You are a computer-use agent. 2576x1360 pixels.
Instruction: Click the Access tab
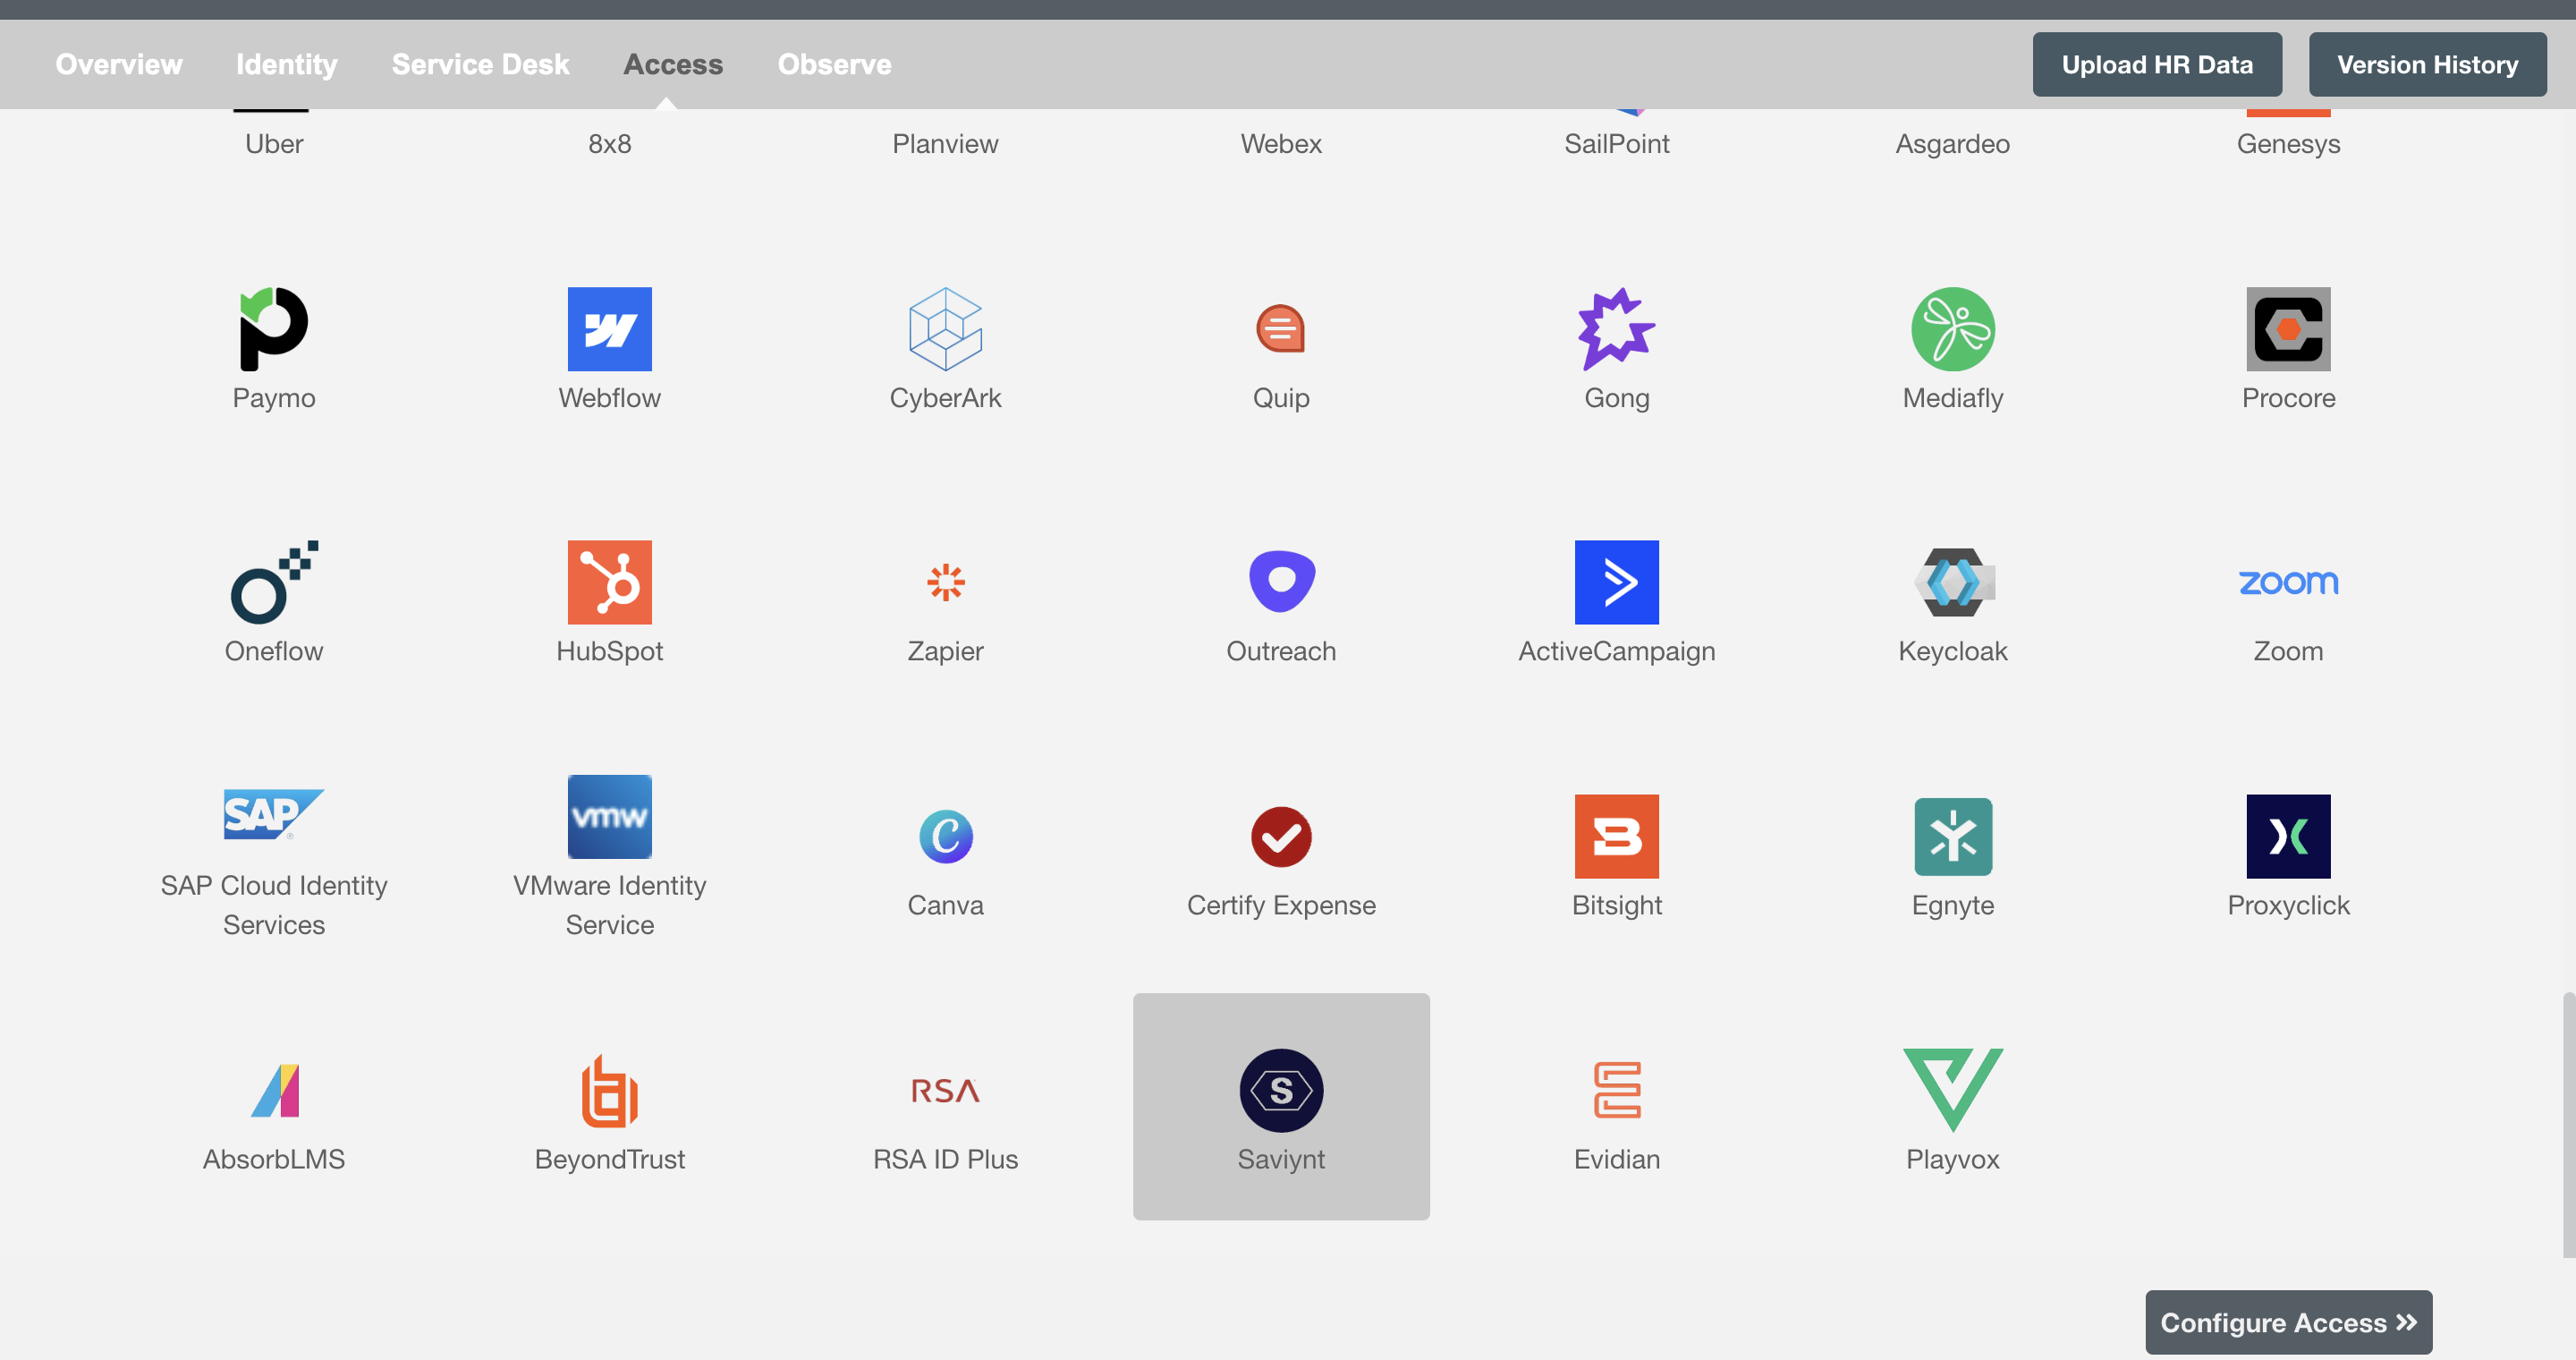673,63
